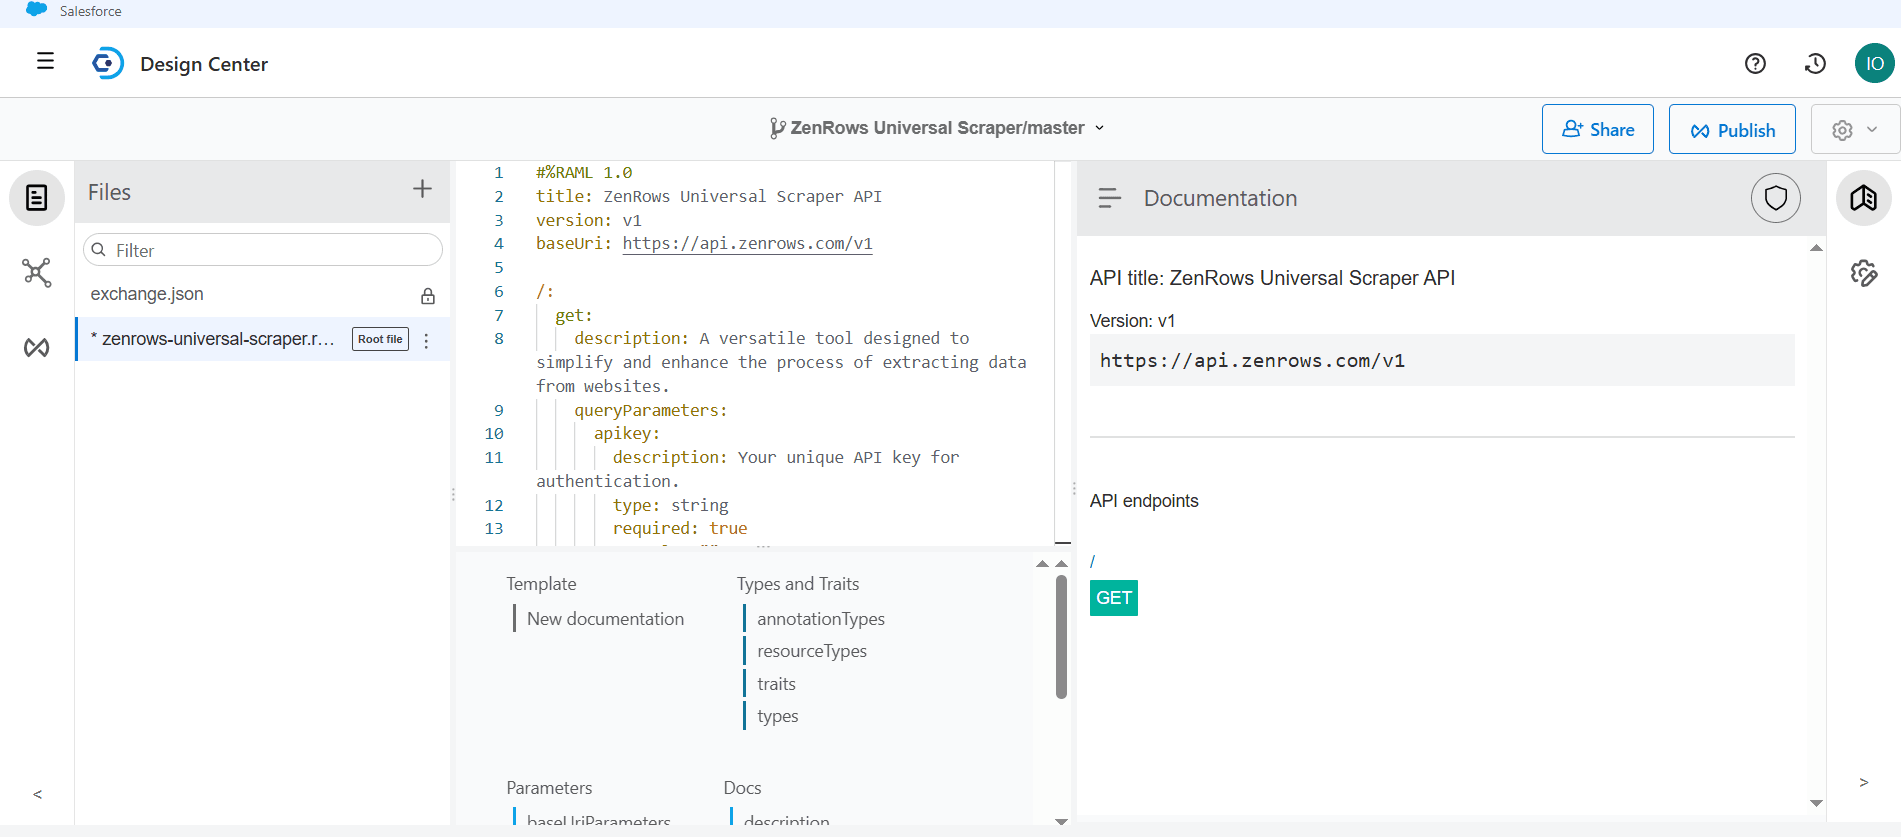
Task: Open the settings gear dropdown
Action: tap(1854, 129)
